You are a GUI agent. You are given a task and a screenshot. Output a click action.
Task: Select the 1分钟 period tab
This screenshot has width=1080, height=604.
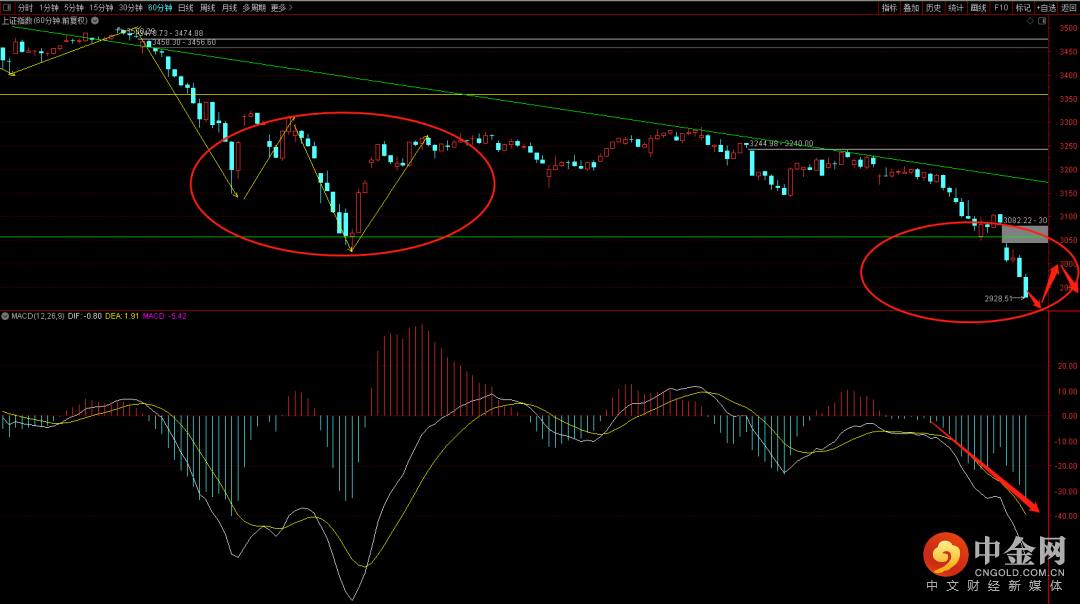point(49,7)
